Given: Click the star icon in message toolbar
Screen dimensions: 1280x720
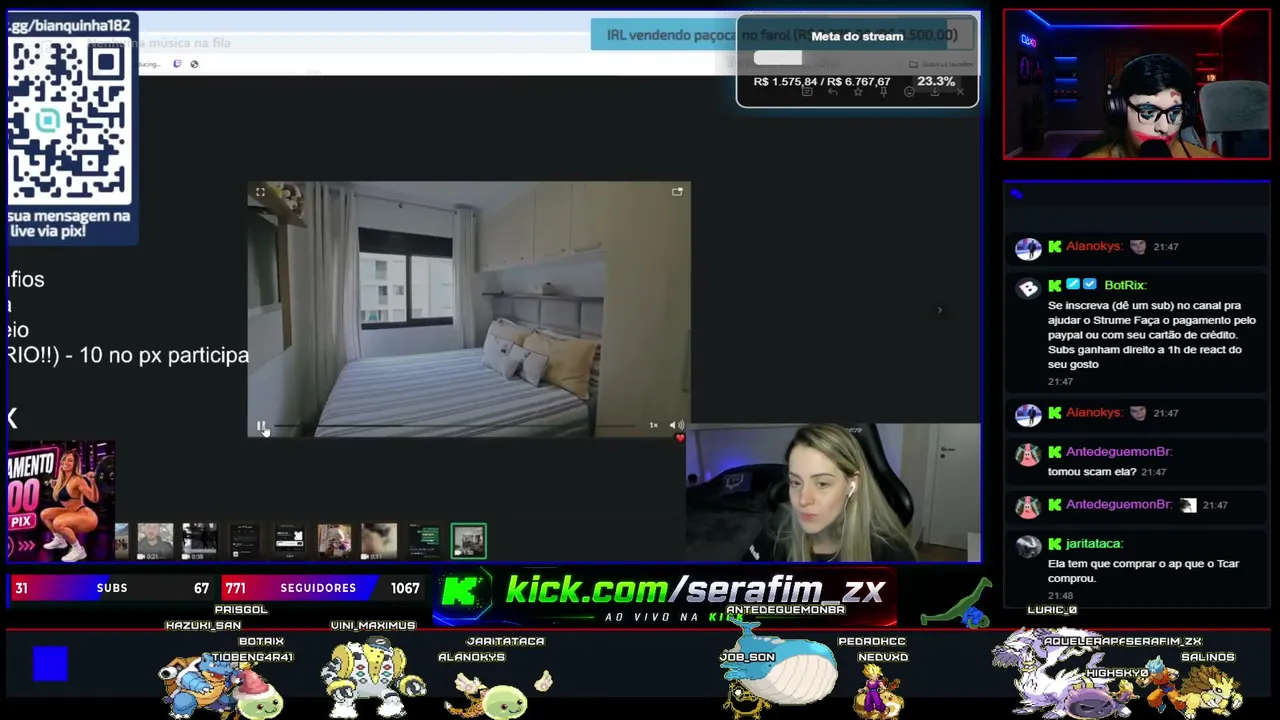Looking at the screenshot, I should pos(858,92).
